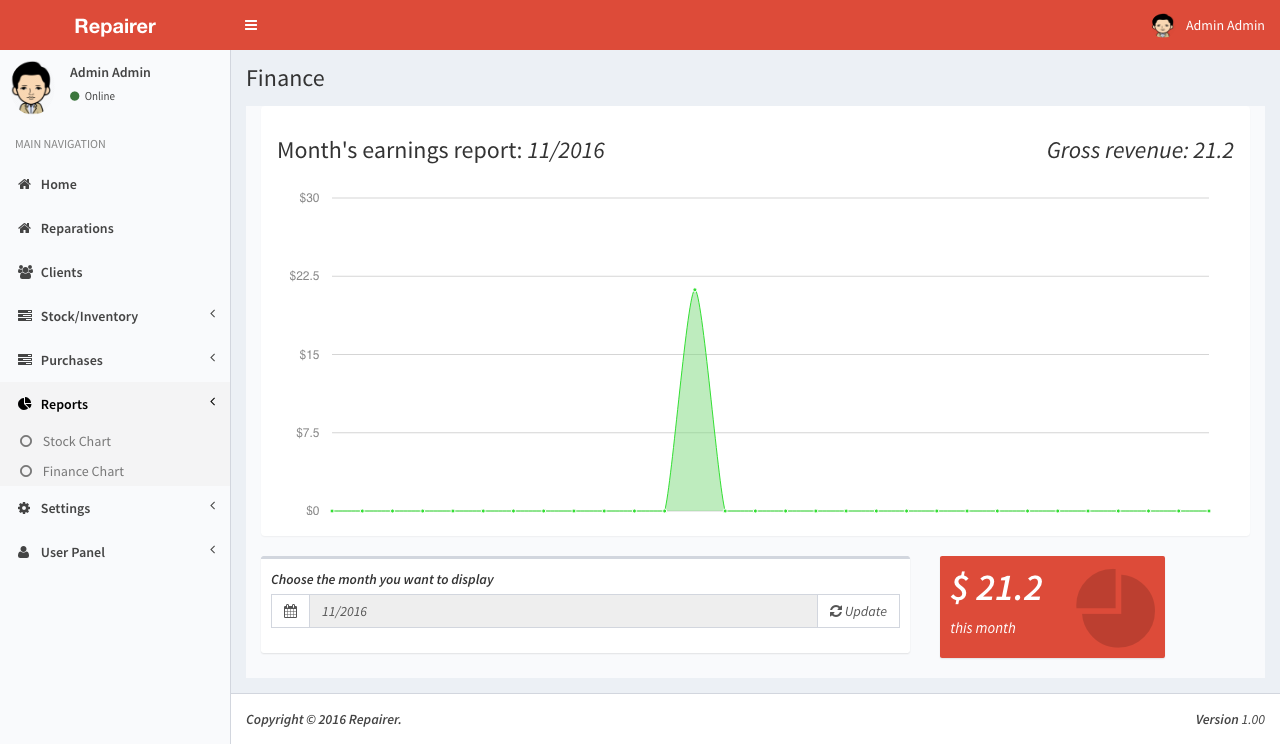1280x744 pixels.
Task: Click the month input field showing 11/2016
Action: (562, 611)
